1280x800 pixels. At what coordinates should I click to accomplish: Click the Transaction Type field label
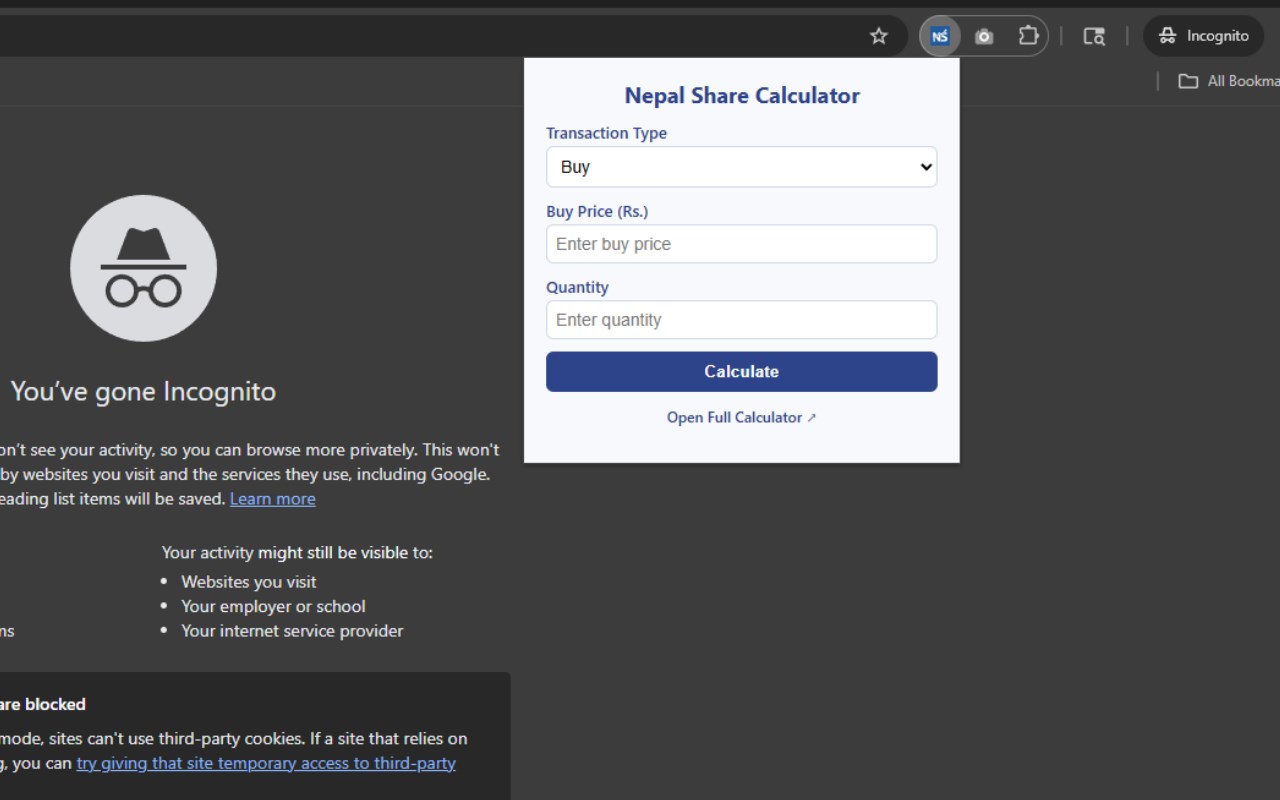[606, 133]
